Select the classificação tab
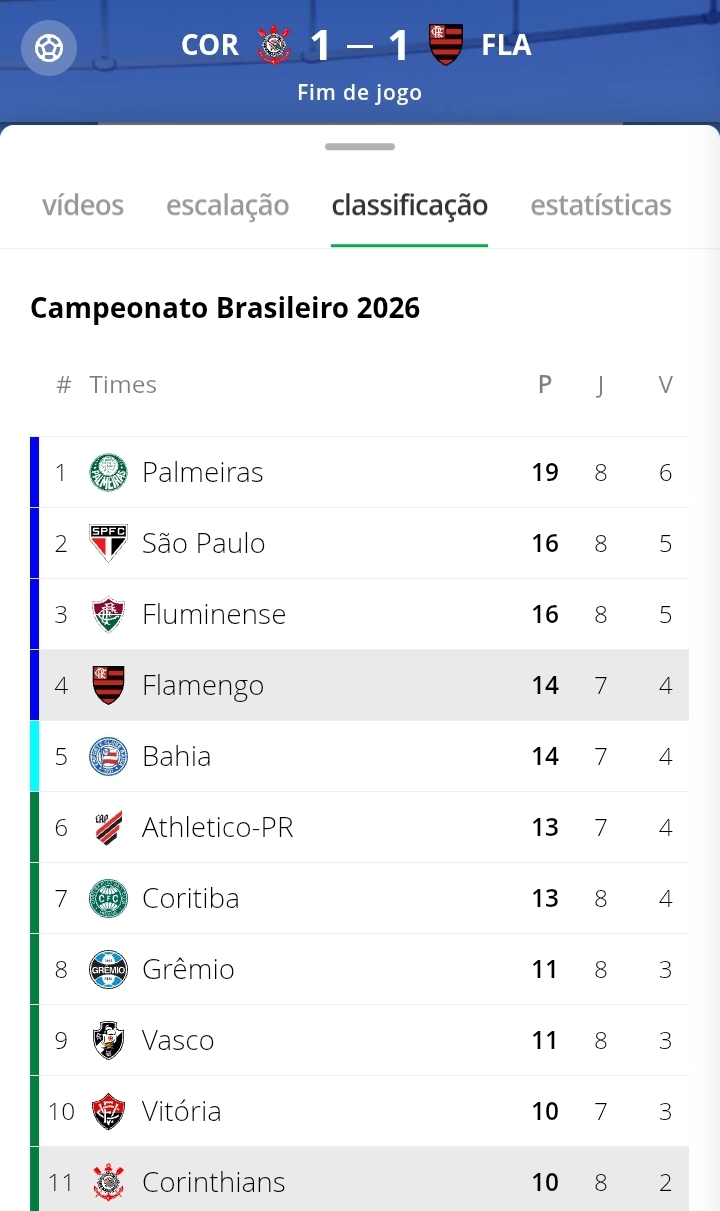This screenshot has width=720, height=1211. coord(409,206)
